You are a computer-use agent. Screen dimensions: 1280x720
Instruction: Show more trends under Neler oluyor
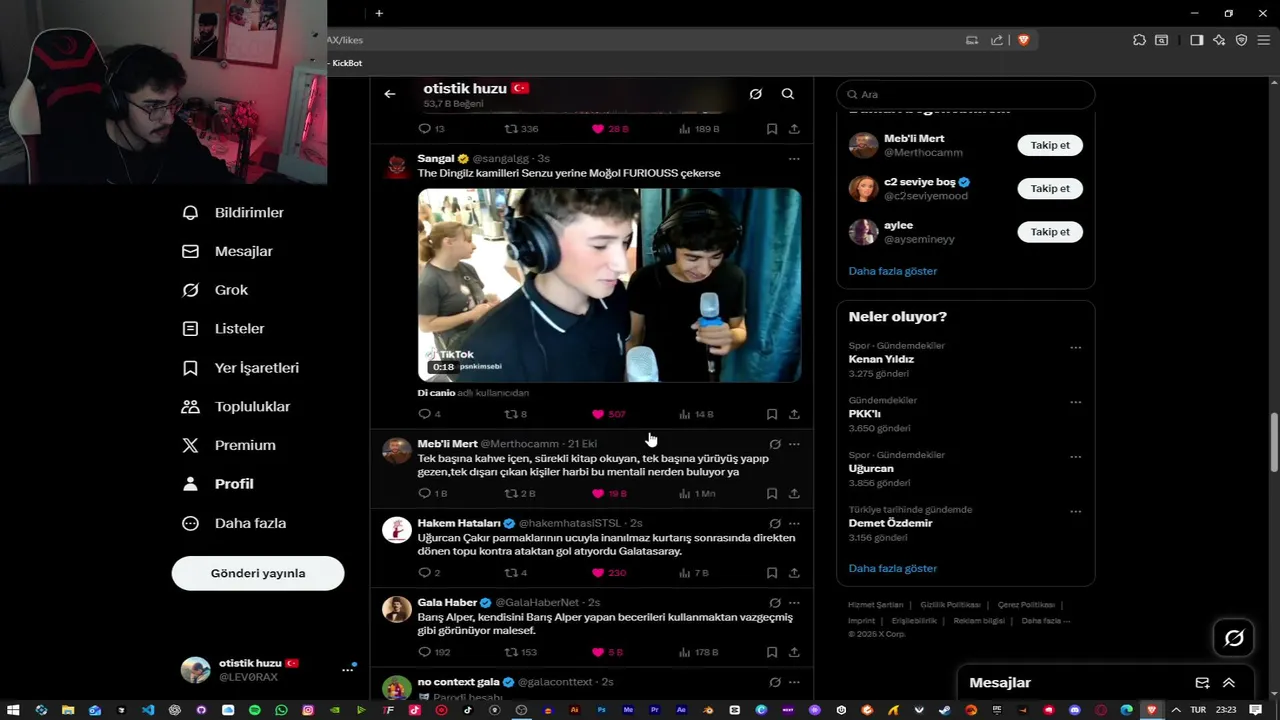[x=893, y=568]
